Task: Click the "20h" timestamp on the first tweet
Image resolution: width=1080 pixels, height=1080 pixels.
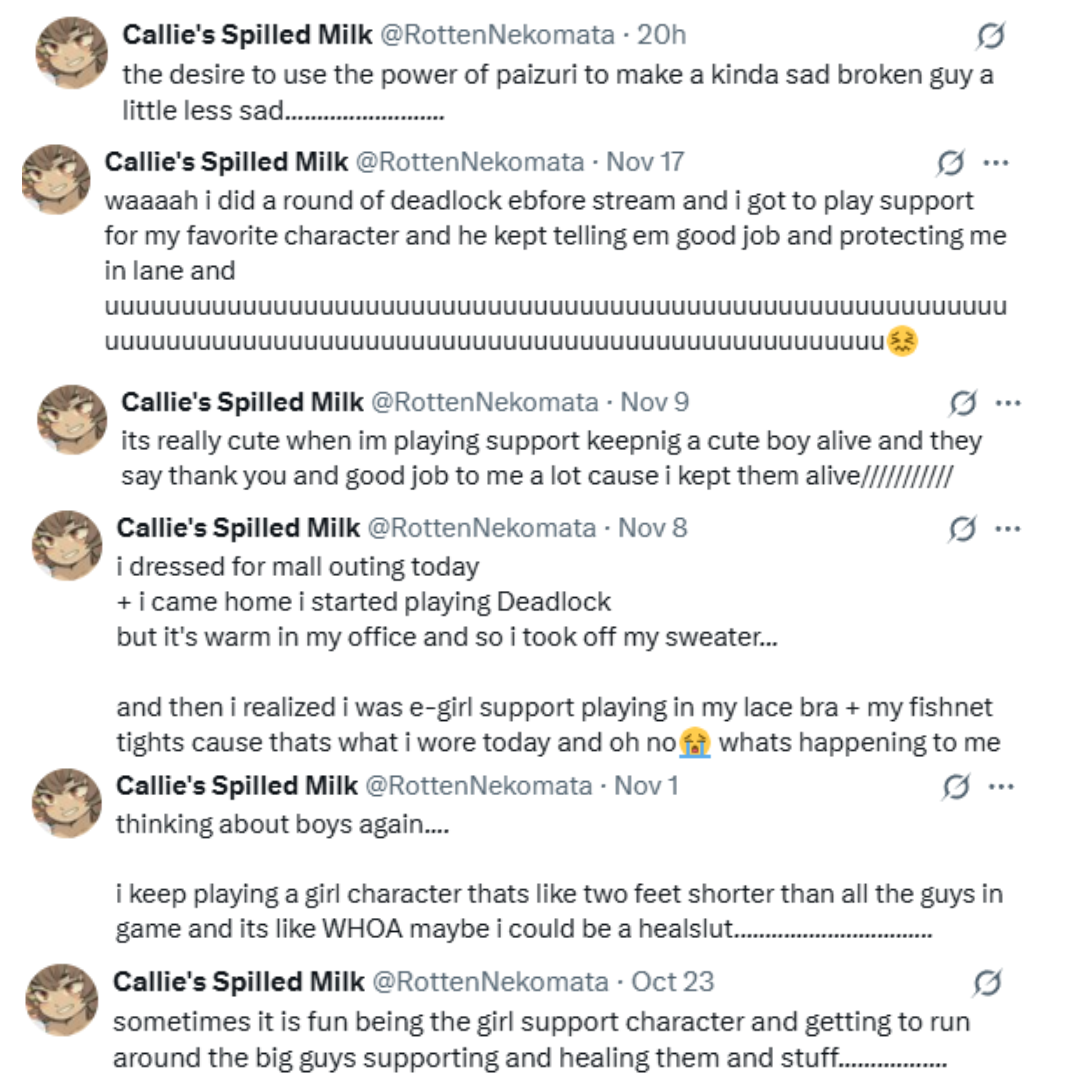Action: click(x=661, y=35)
